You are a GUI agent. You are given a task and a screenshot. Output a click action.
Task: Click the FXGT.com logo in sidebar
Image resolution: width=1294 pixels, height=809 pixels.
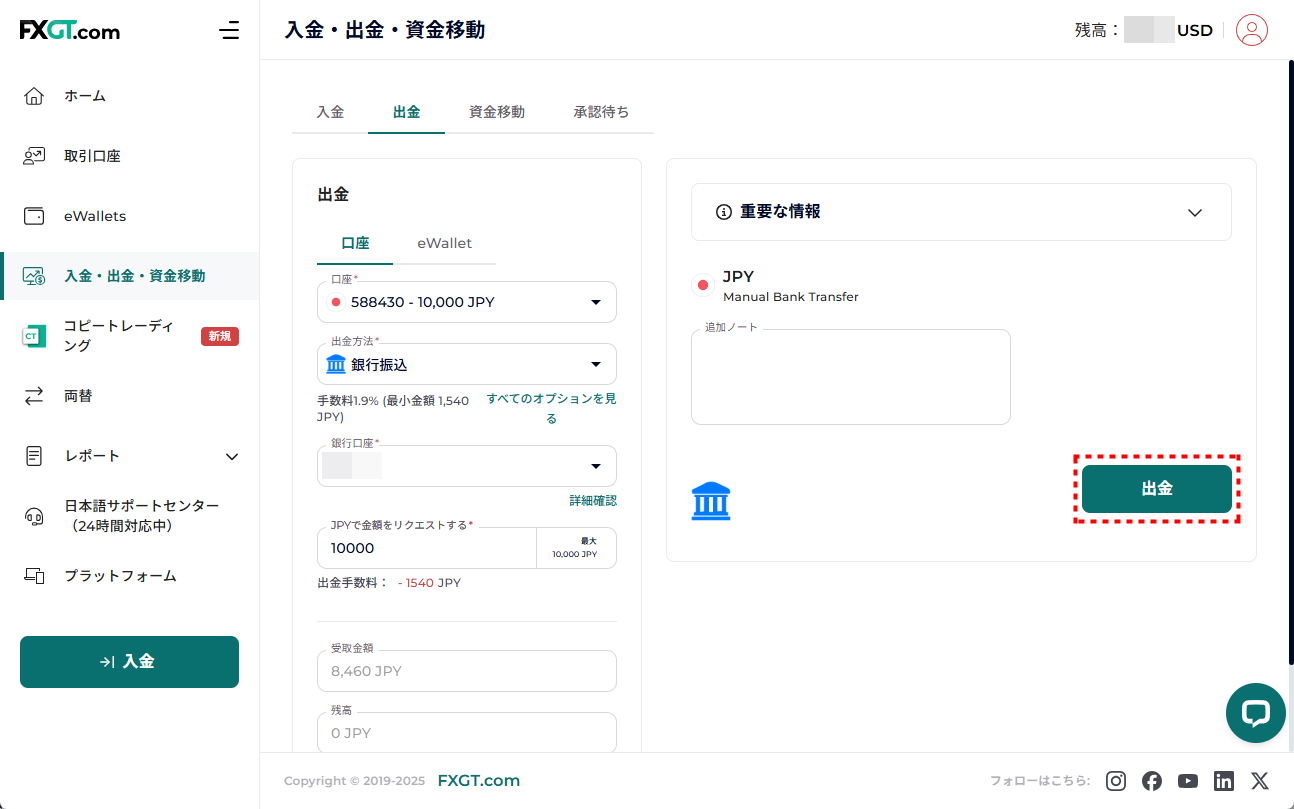click(x=70, y=31)
